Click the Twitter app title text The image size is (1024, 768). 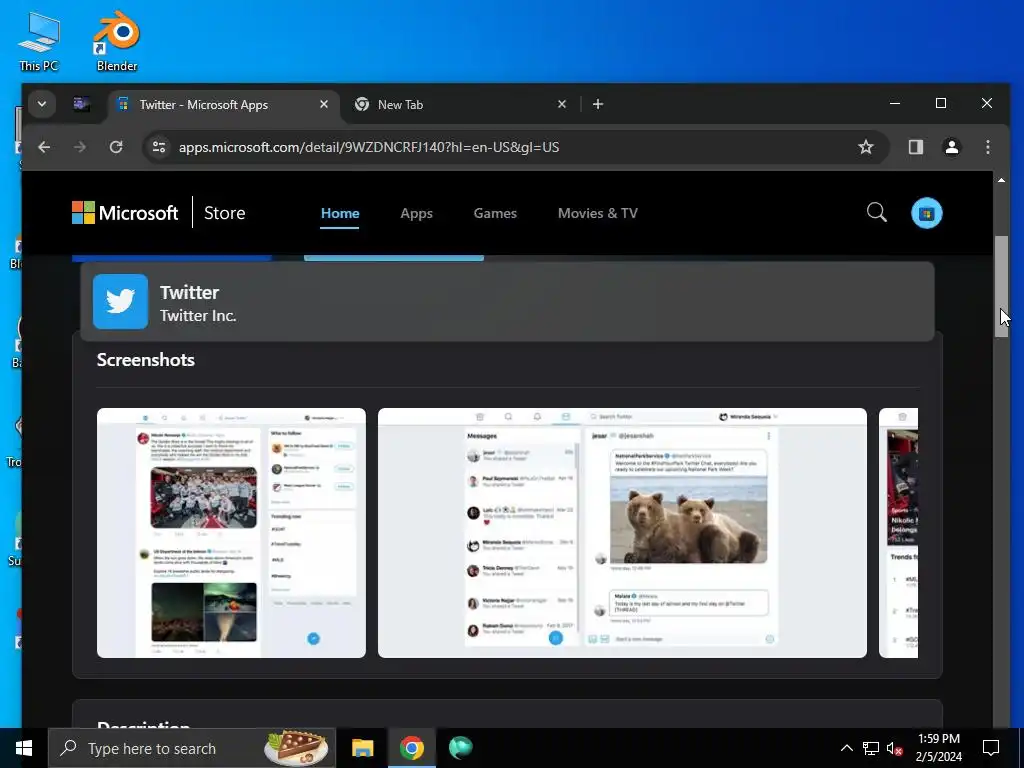pos(189,293)
